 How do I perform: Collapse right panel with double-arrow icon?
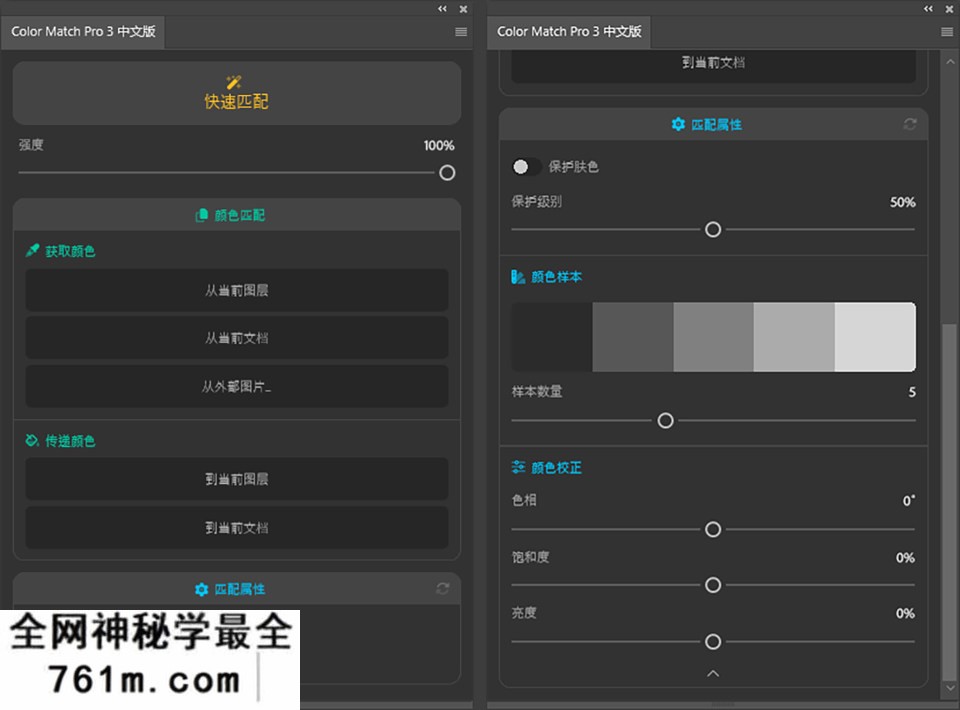(928, 9)
